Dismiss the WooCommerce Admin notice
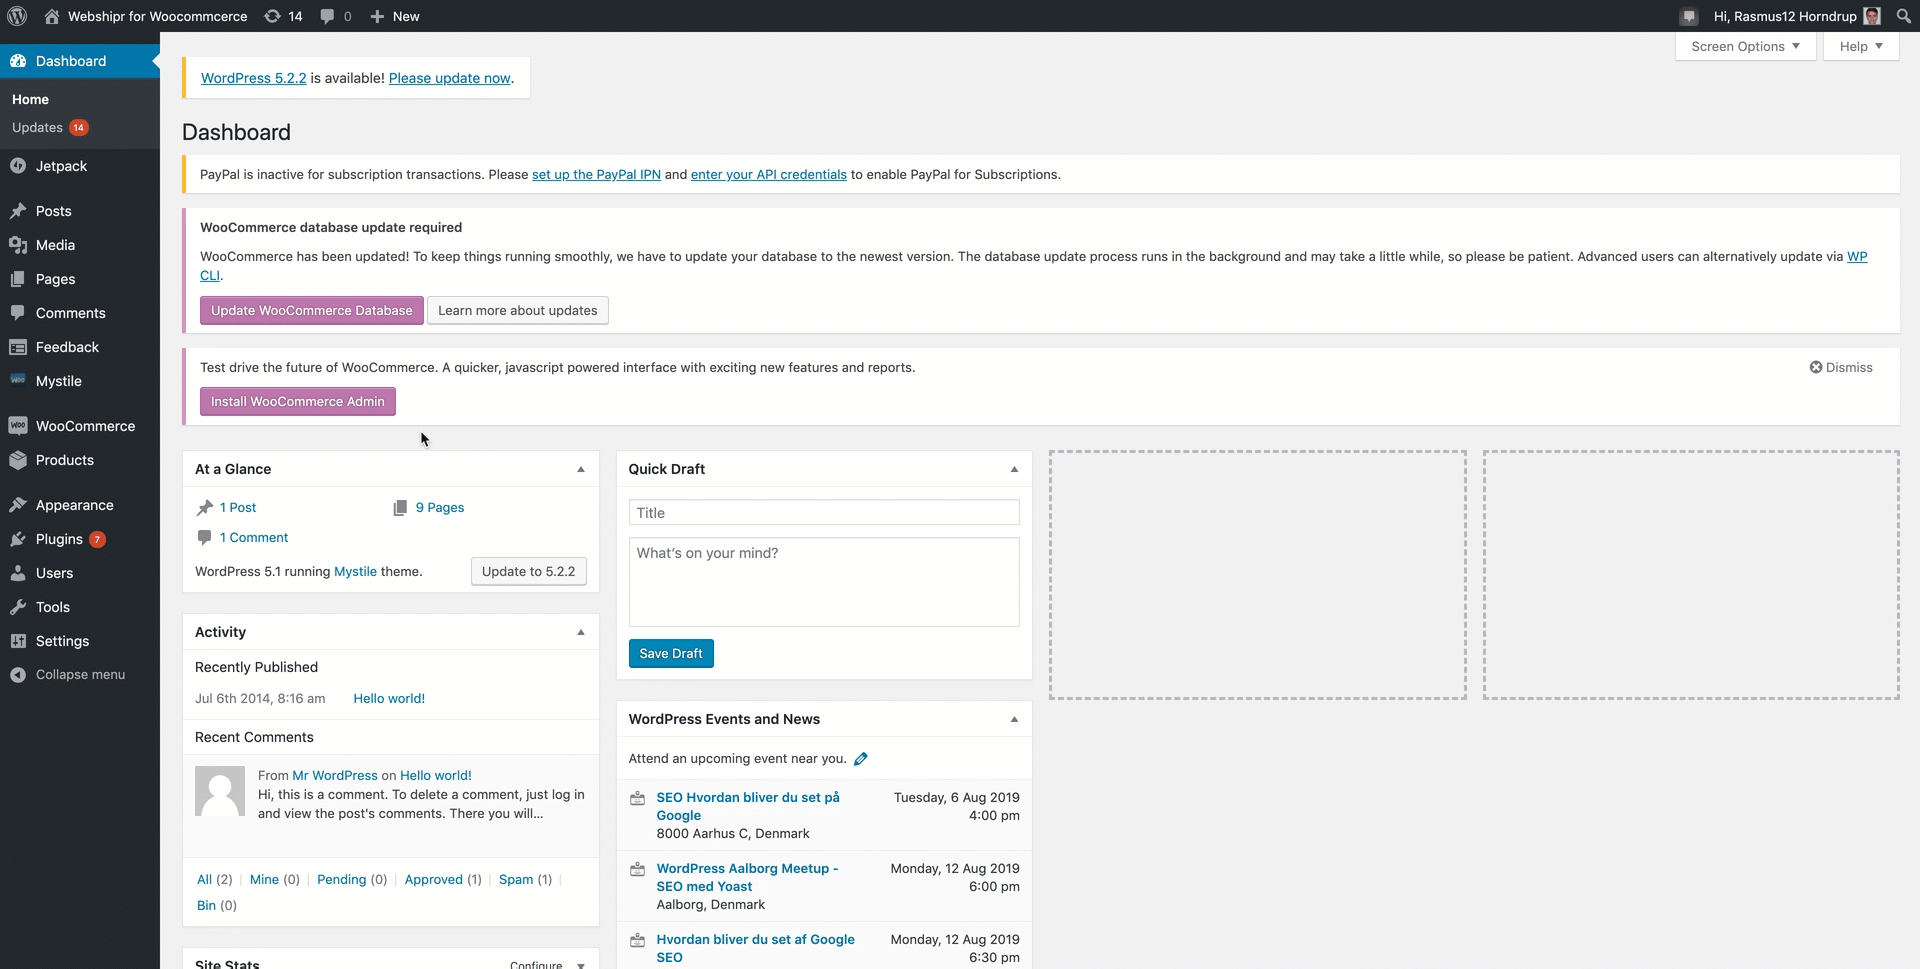 coord(1841,367)
